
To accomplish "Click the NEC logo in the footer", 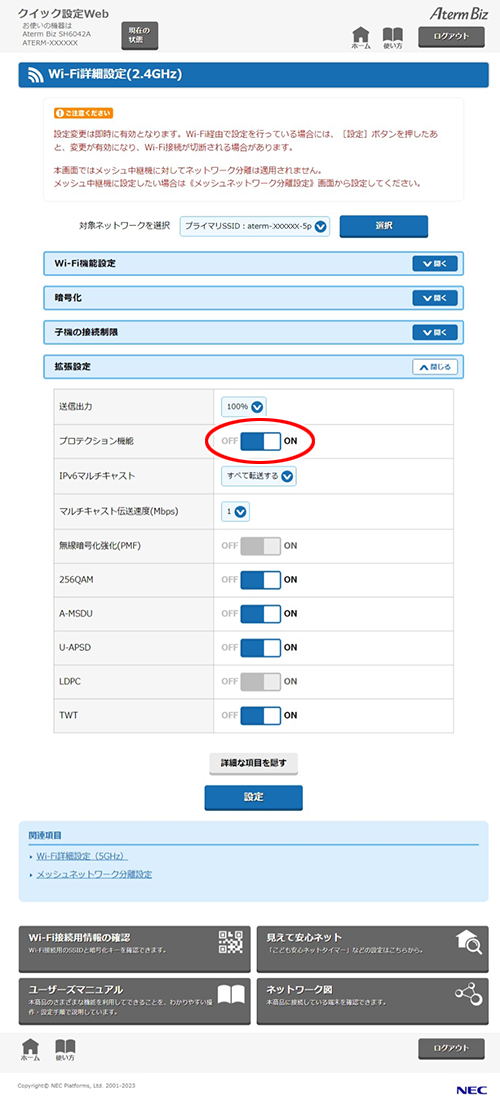I will coord(470,1090).
